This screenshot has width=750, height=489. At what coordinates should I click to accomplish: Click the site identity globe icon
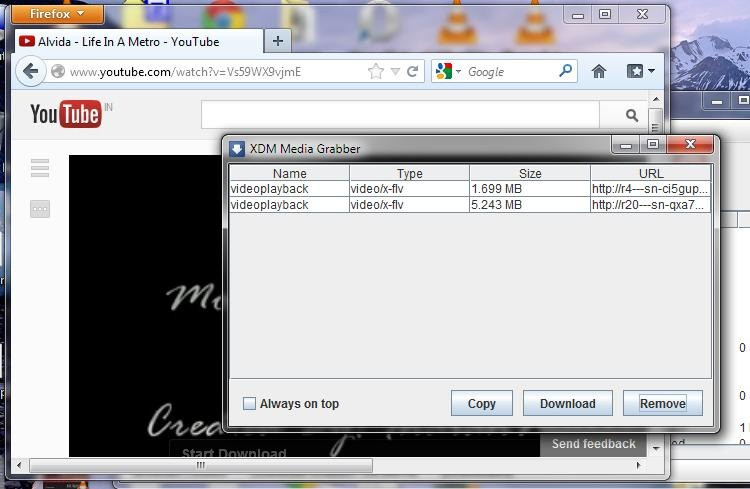pyautogui.click(x=58, y=72)
